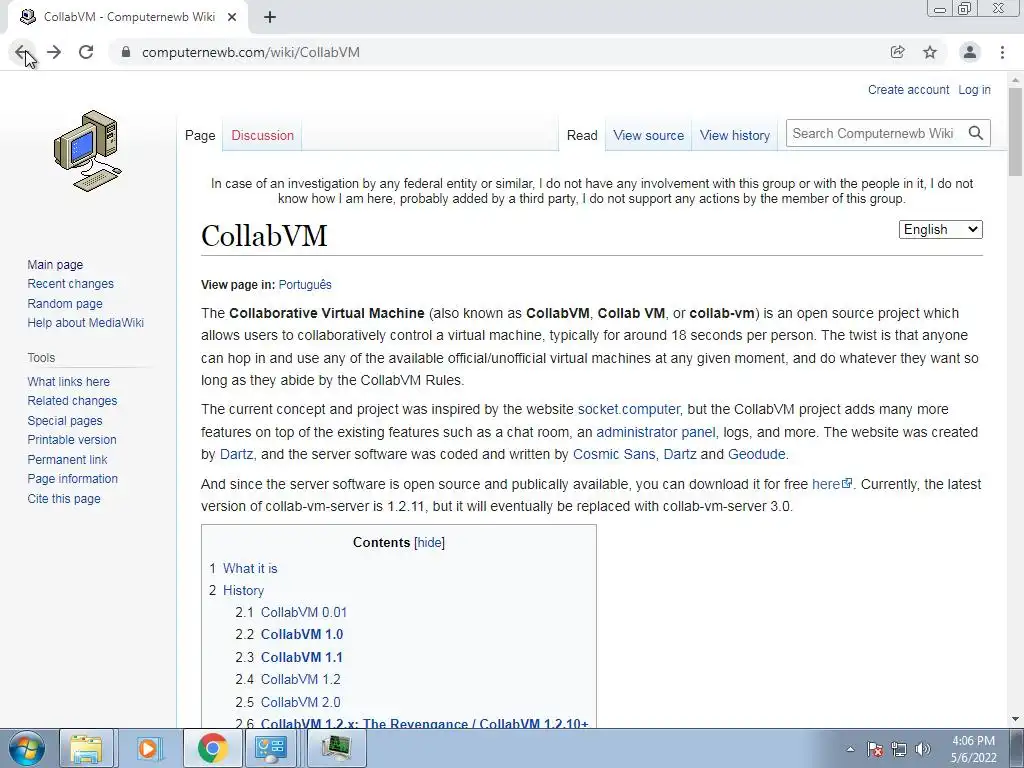Click the Action Center flag tray icon

875,749
